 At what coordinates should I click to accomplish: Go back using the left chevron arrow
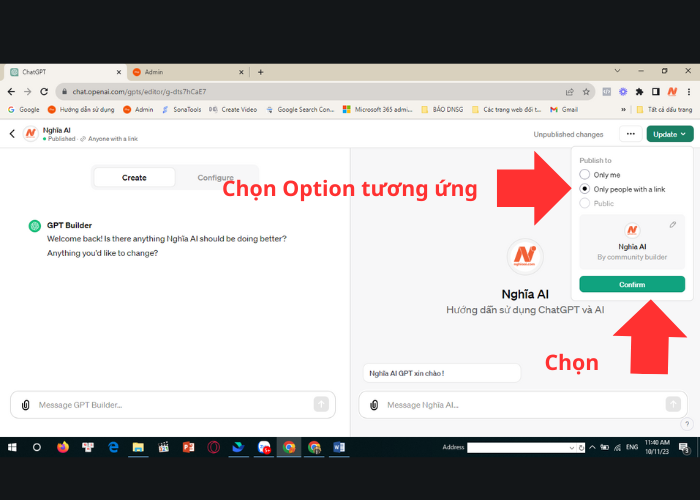click(12, 133)
